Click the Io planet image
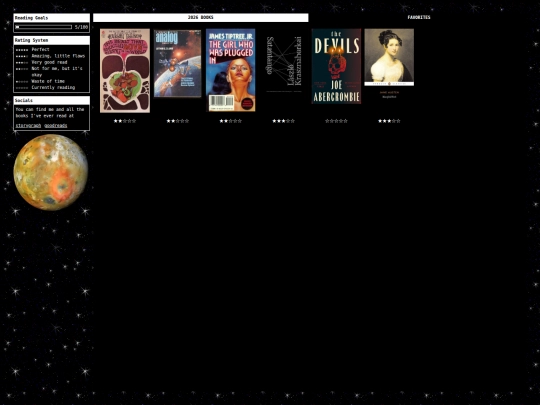 (x=51, y=172)
